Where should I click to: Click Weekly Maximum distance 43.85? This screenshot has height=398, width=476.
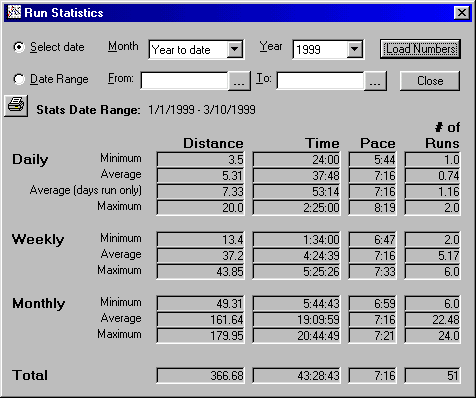coord(200,271)
